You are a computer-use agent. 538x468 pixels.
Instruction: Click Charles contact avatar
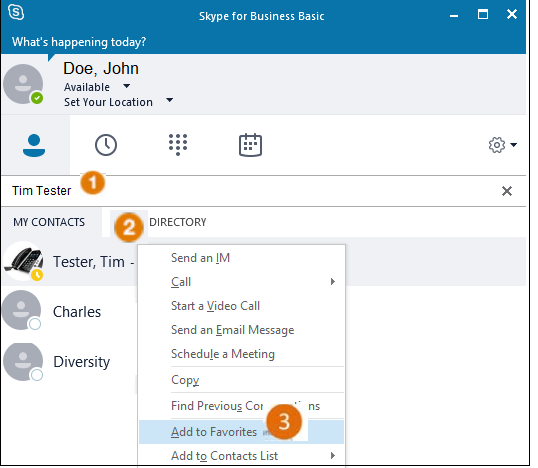click(22, 310)
